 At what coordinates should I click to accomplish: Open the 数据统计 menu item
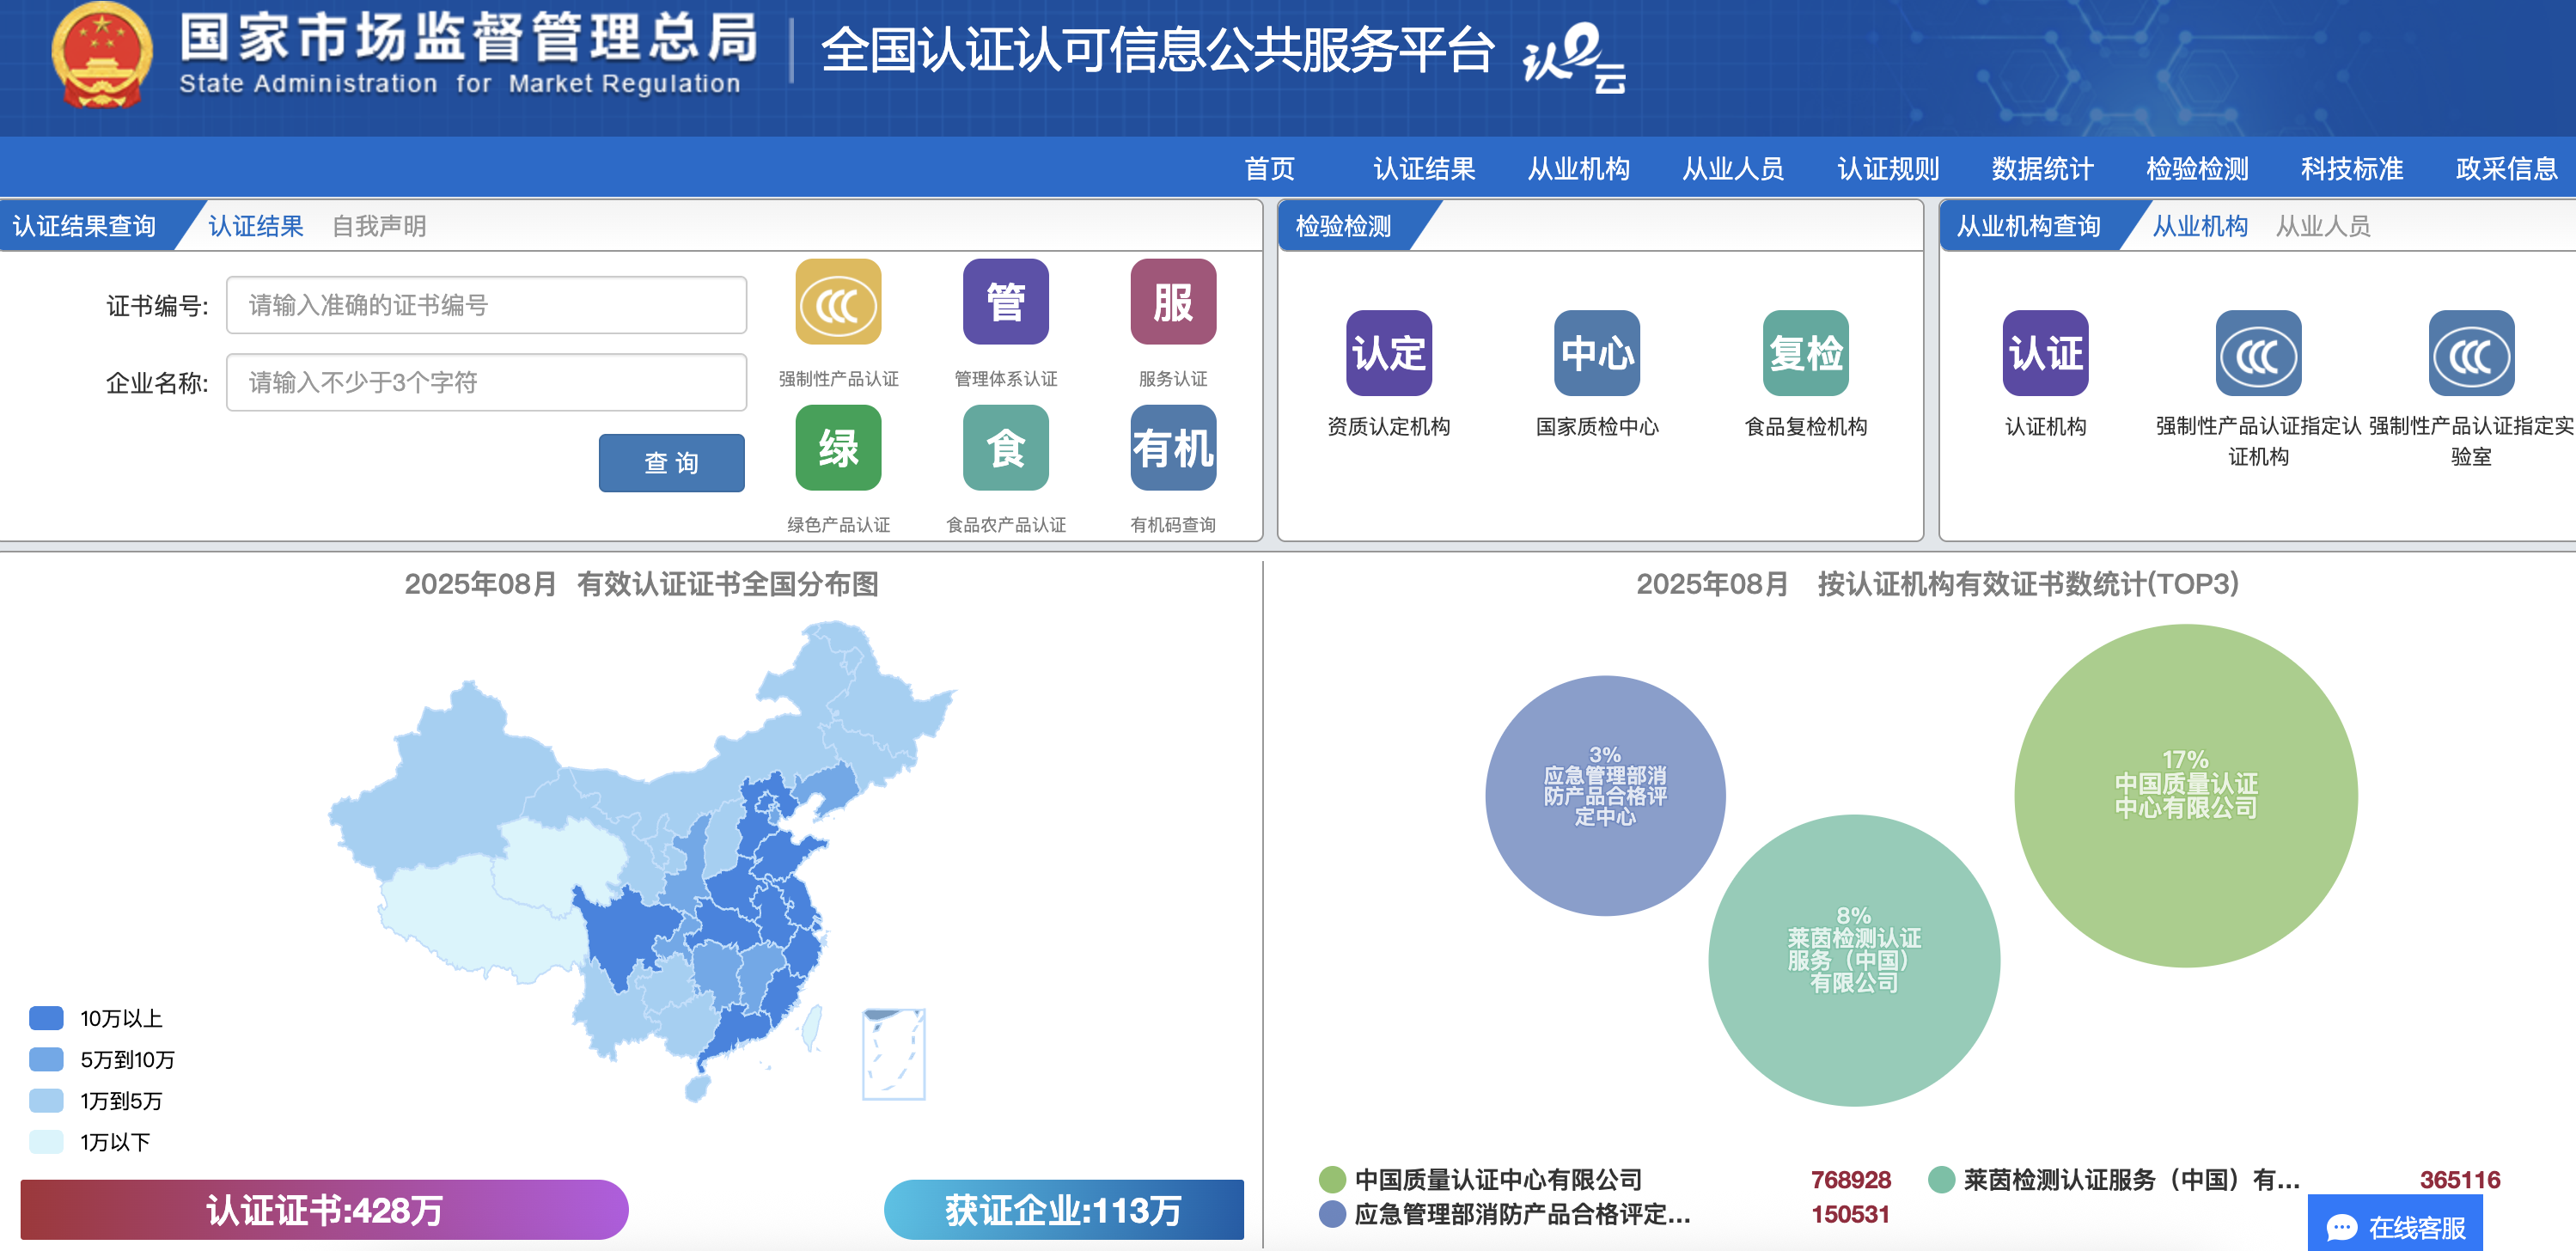point(2038,168)
